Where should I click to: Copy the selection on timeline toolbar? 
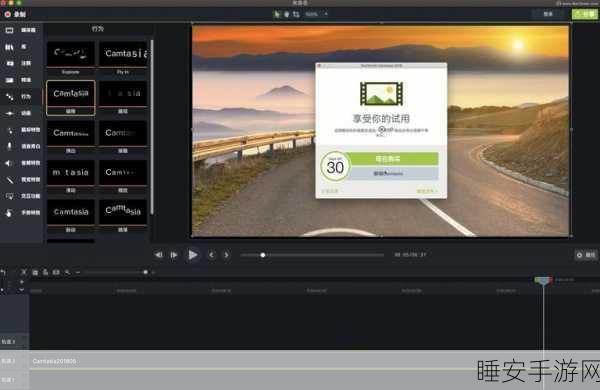[35, 272]
